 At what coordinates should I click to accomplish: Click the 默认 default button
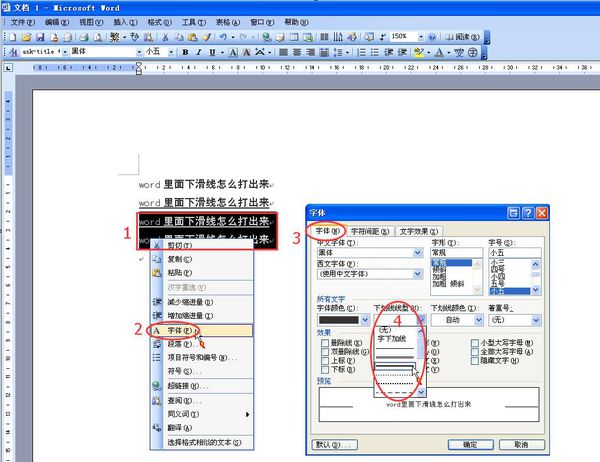click(335, 445)
